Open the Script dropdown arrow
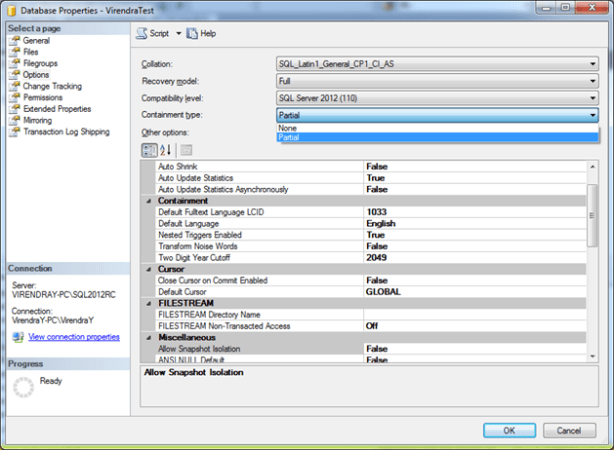 pyautogui.click(x=178, y=33)
